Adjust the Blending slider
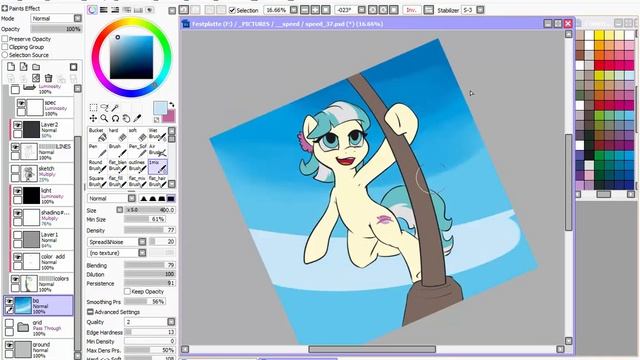 [150, 265]
